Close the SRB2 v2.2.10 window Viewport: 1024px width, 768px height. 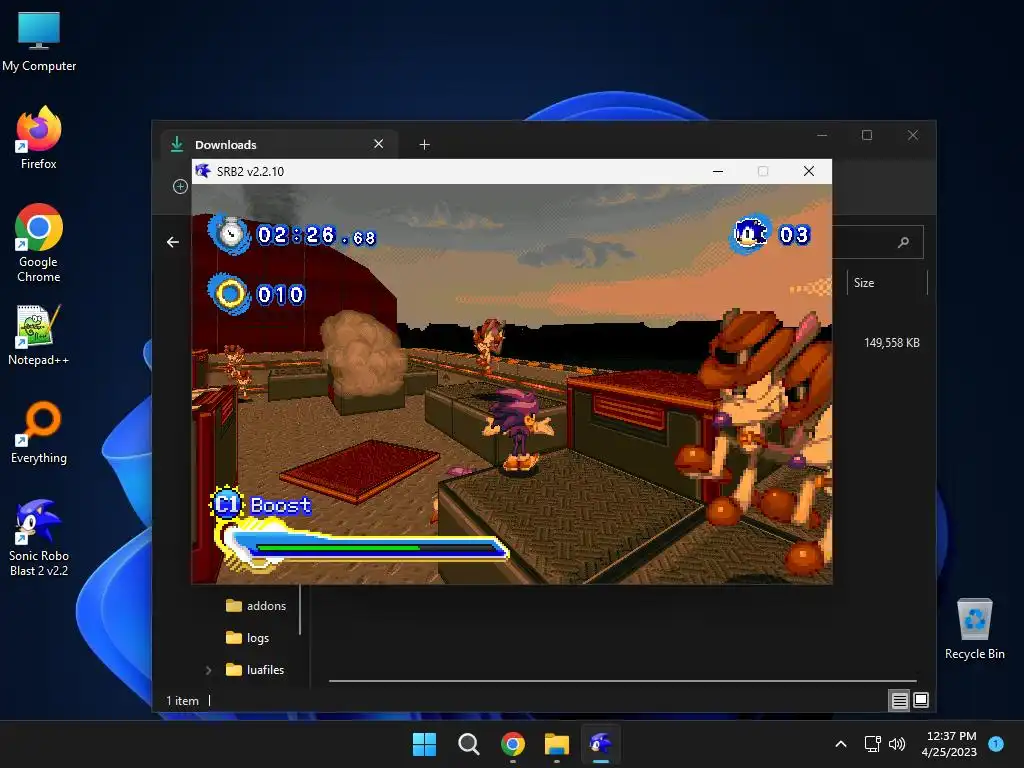(x=808, y=171)
